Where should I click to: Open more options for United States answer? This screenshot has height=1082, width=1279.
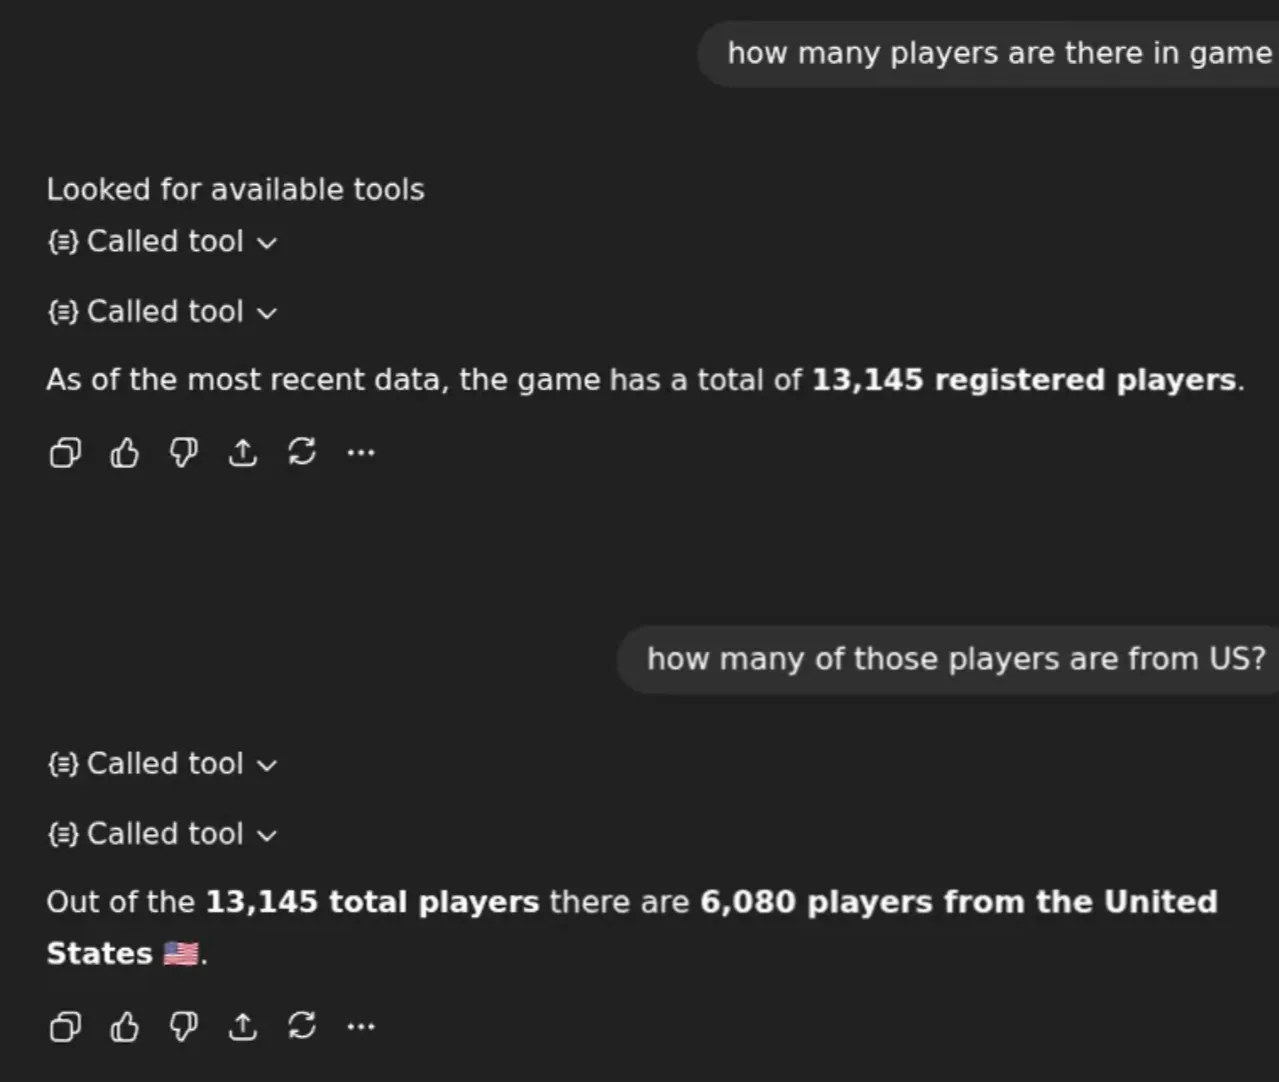click(361, 1026)
